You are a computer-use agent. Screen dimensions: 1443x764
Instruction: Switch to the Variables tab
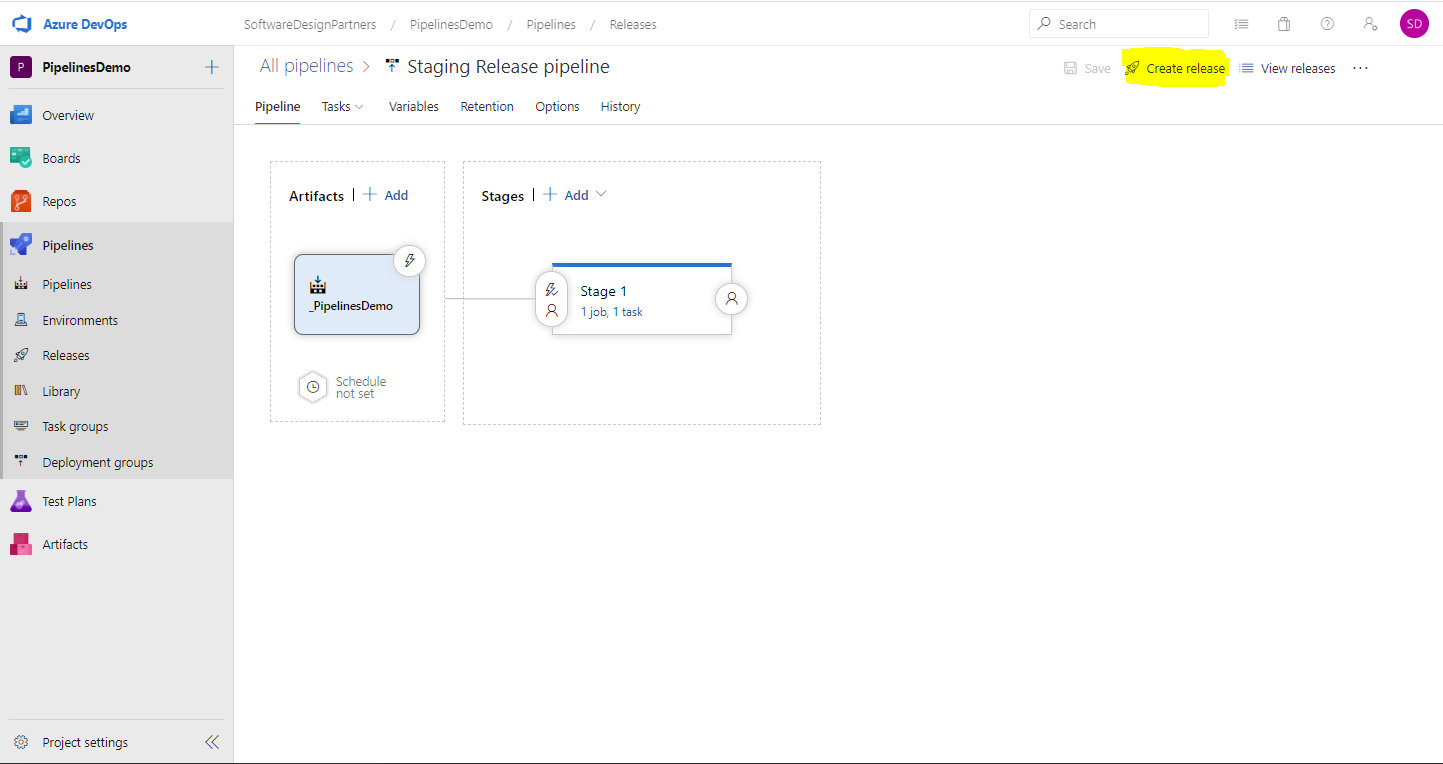tap(413, 106)
